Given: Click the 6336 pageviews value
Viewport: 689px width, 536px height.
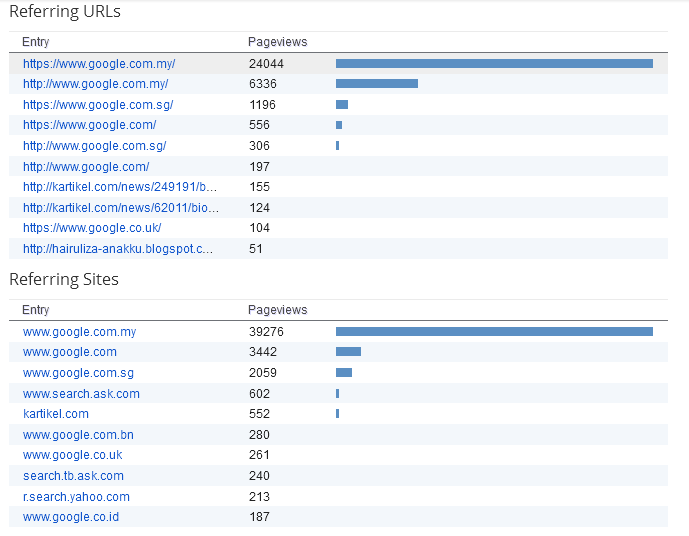Looking at the screenshot, I should click(x=263, y=84).
